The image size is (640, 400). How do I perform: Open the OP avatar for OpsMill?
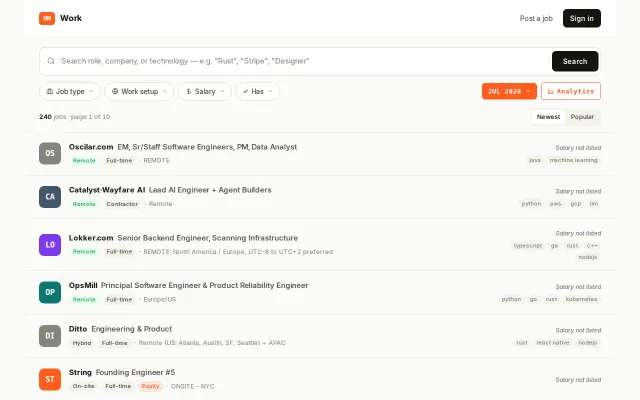point(50,292)
